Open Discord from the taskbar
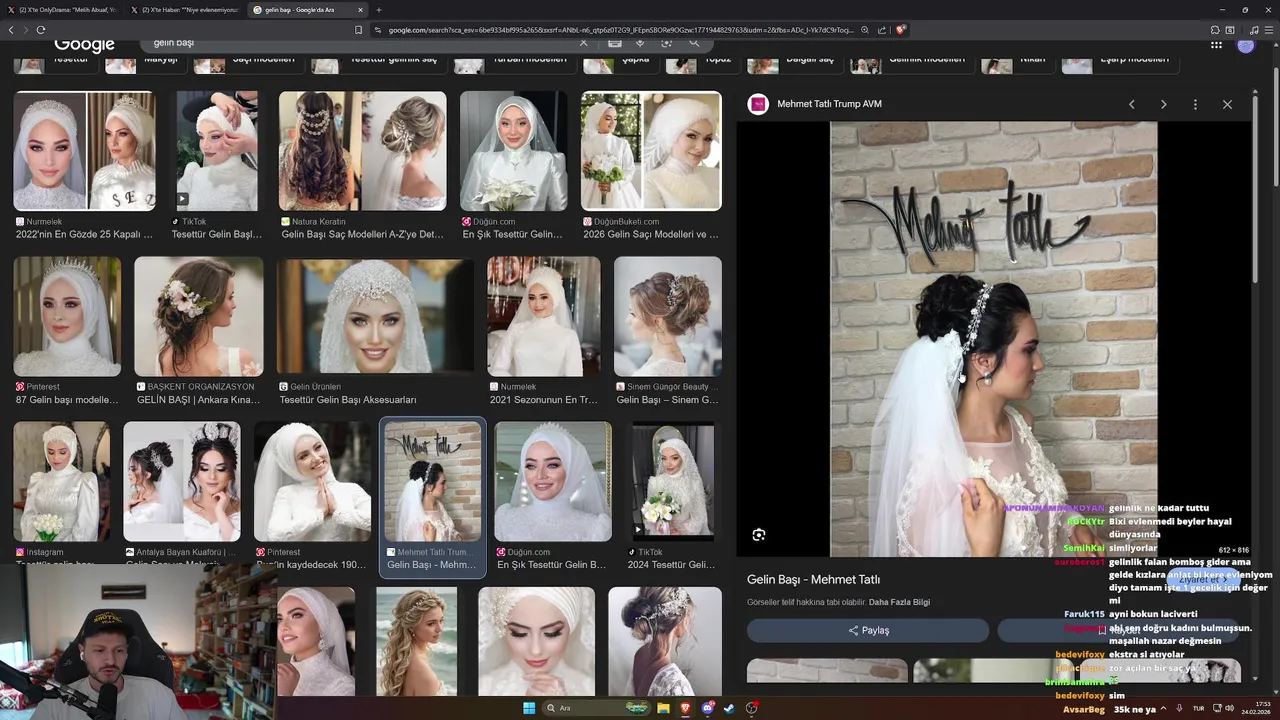1280x720 pixels. pos(708,708)
